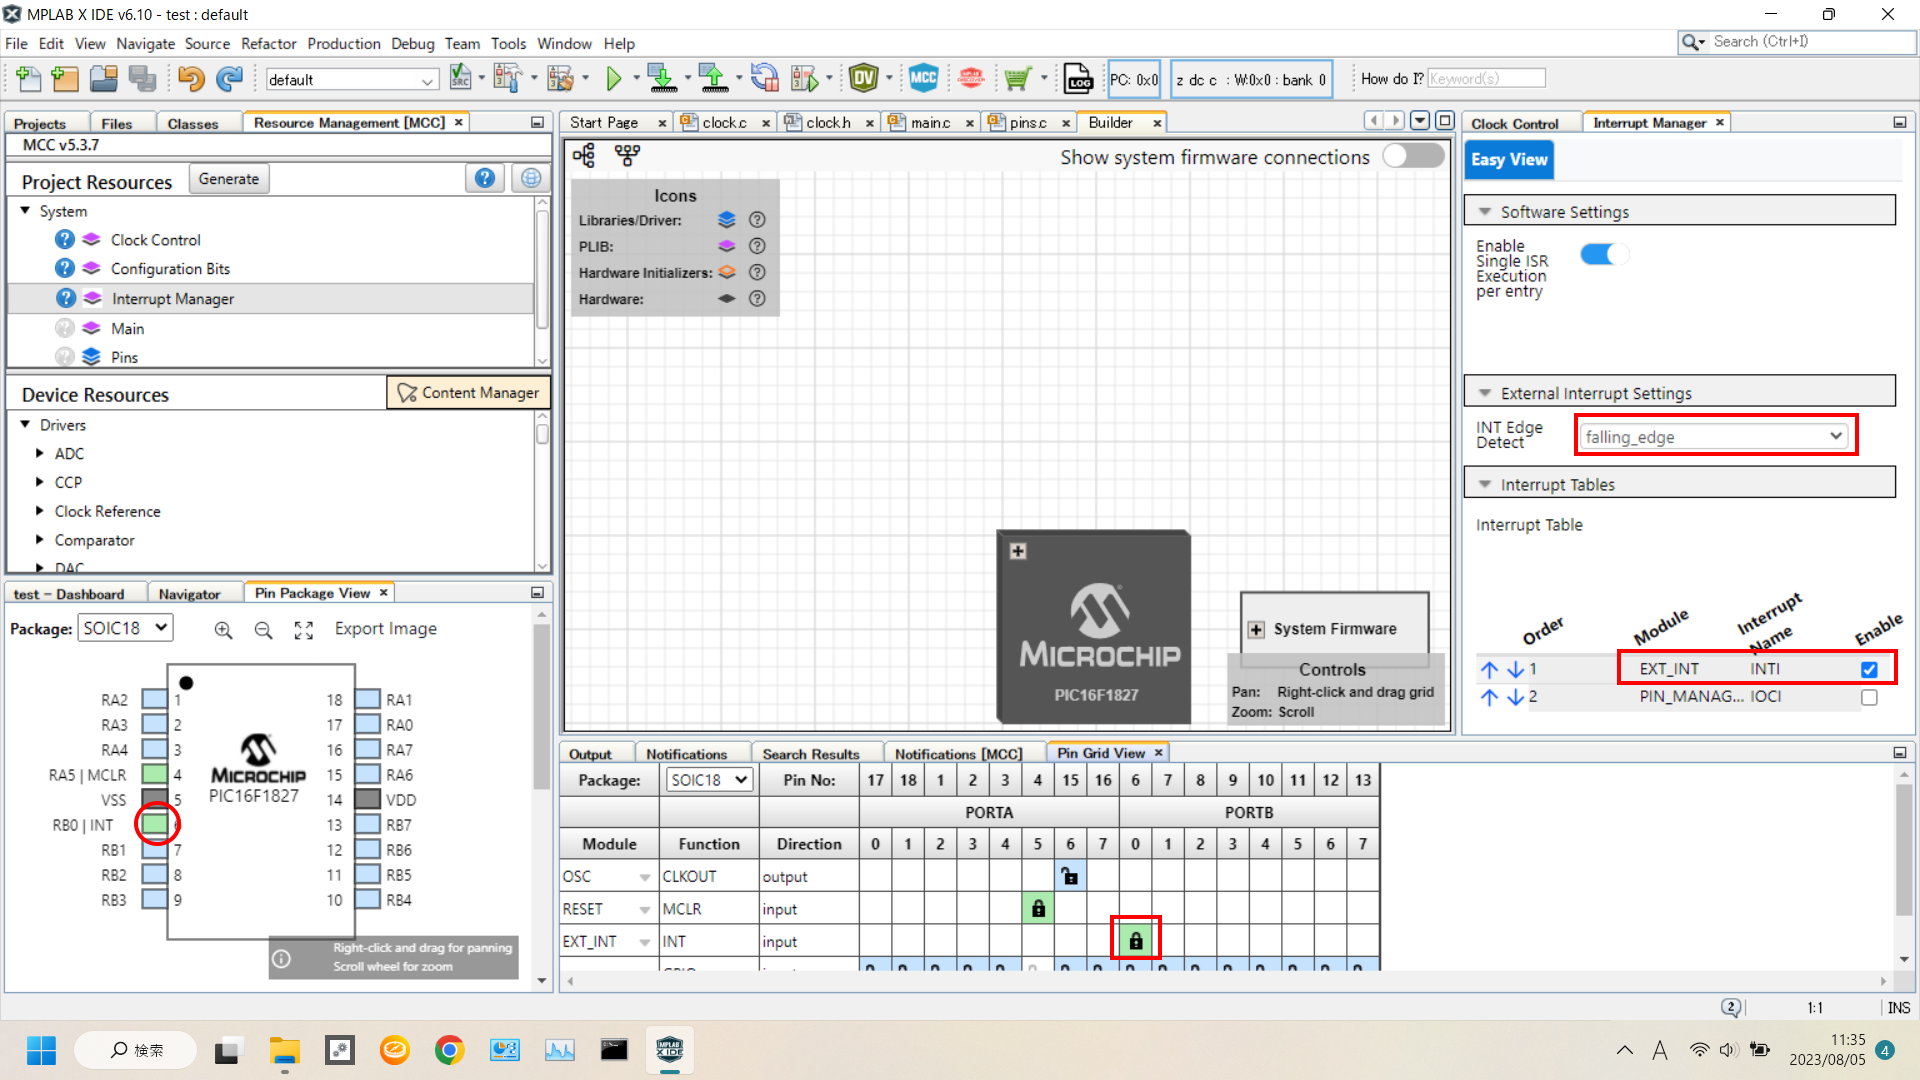Zoom in on the pin package view
This screenshot has height=1080, width=1920.
click(x=223, y=629)
